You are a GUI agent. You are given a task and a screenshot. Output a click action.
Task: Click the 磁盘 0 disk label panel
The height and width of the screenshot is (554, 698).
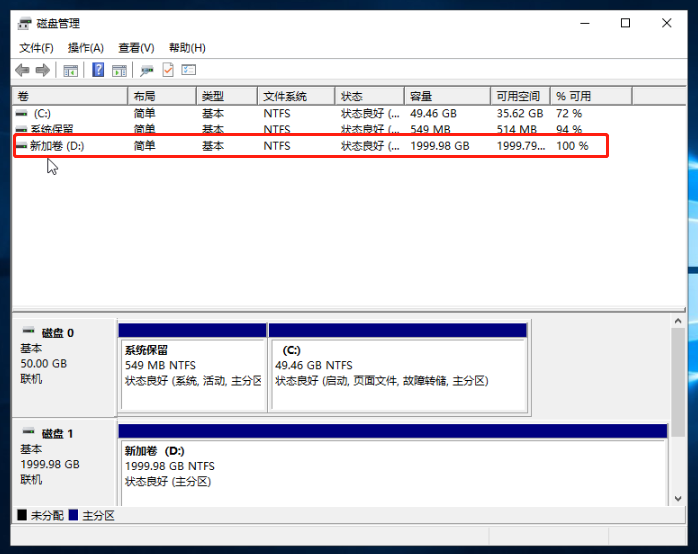click(64, 368)
